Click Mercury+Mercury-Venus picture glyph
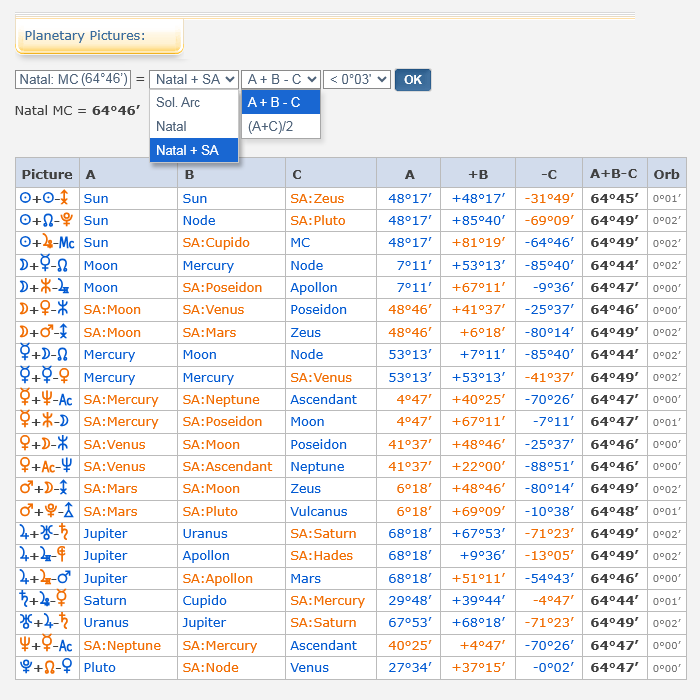The image size is (700, 700). [45, 377]
